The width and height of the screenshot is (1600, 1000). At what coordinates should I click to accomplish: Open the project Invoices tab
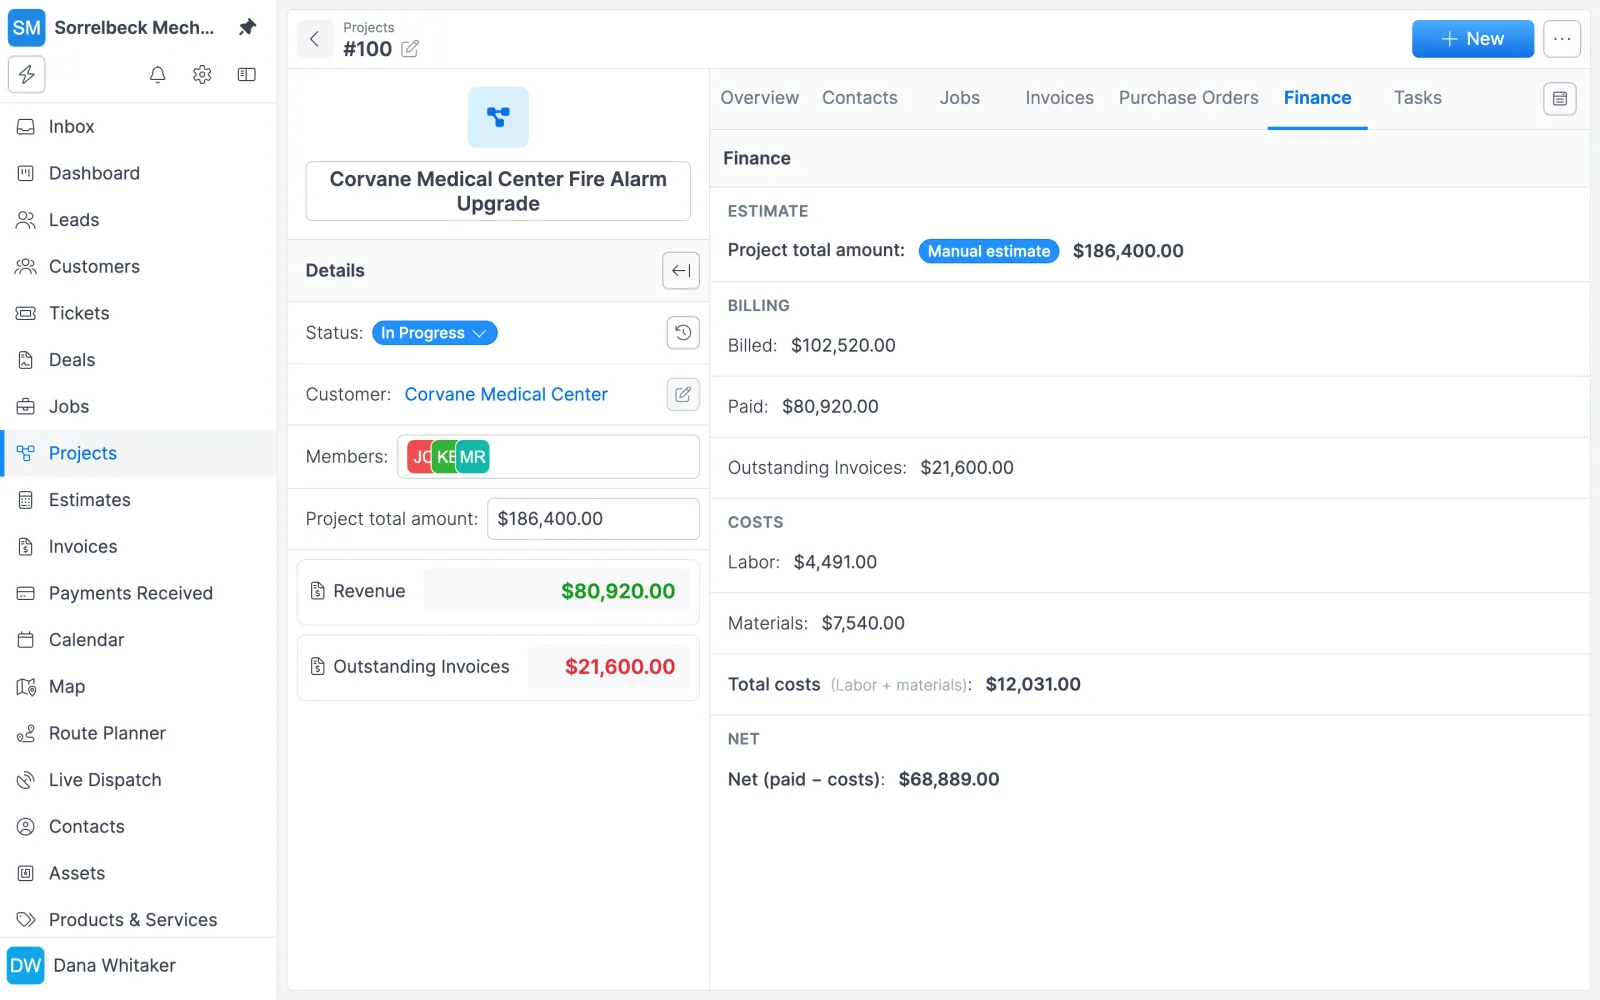click(1060, 98)
